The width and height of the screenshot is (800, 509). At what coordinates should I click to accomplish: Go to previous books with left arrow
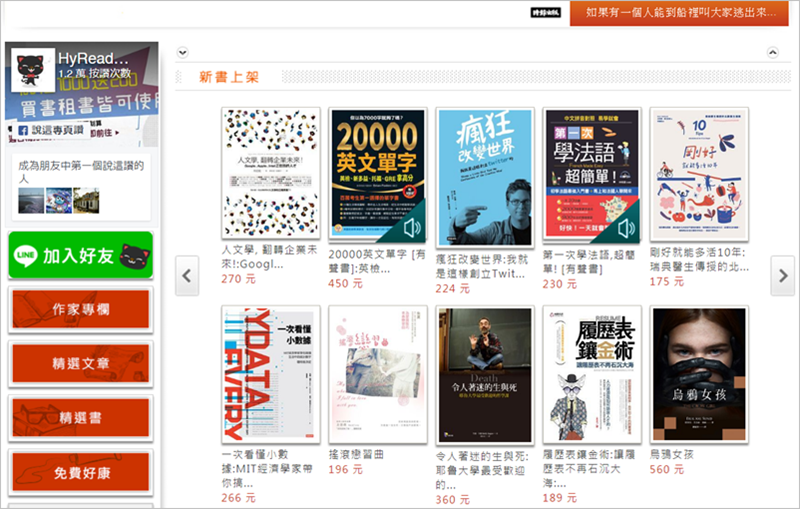pos(187,275)
